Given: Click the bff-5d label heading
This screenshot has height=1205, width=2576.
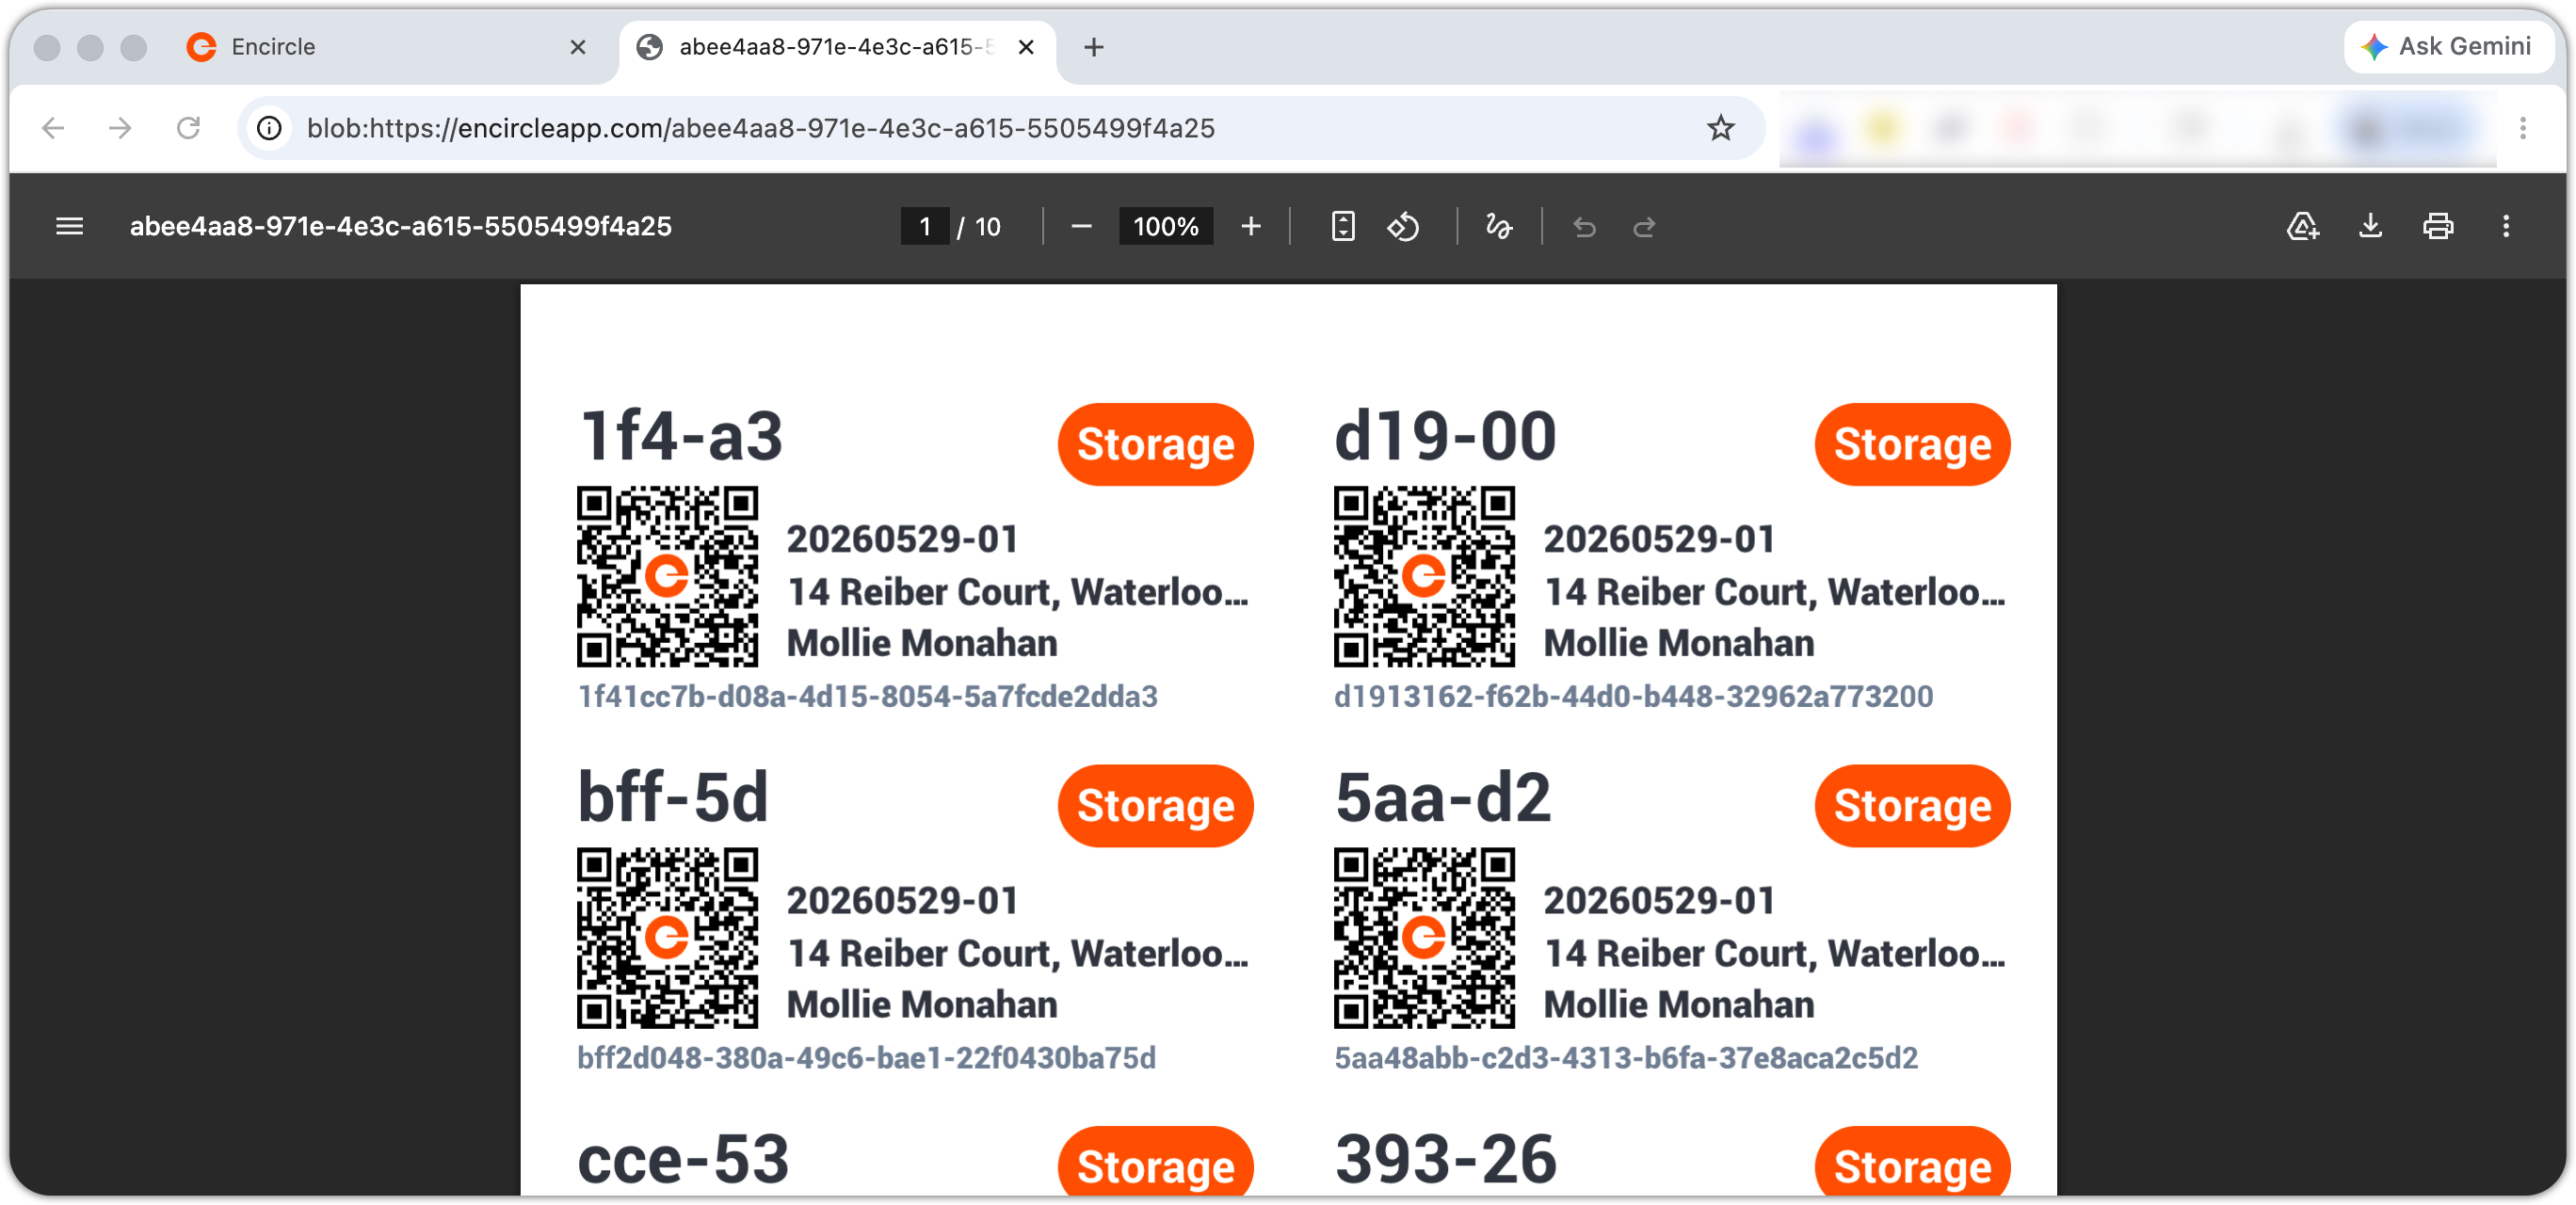Looking at the screenshot, I should pyautogui.click(x=673, y=798).
